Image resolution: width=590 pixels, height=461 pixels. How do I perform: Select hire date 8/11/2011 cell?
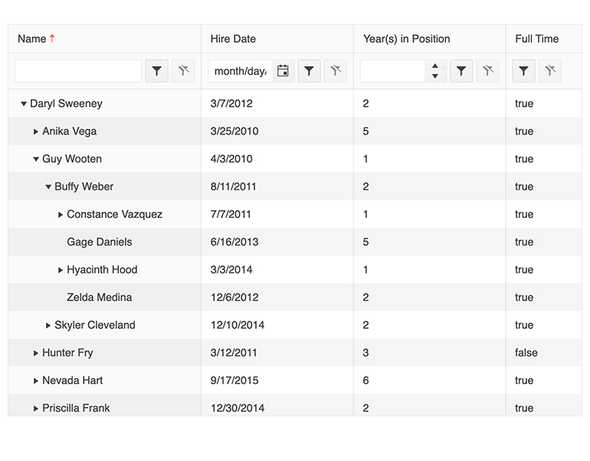[277, 187]
